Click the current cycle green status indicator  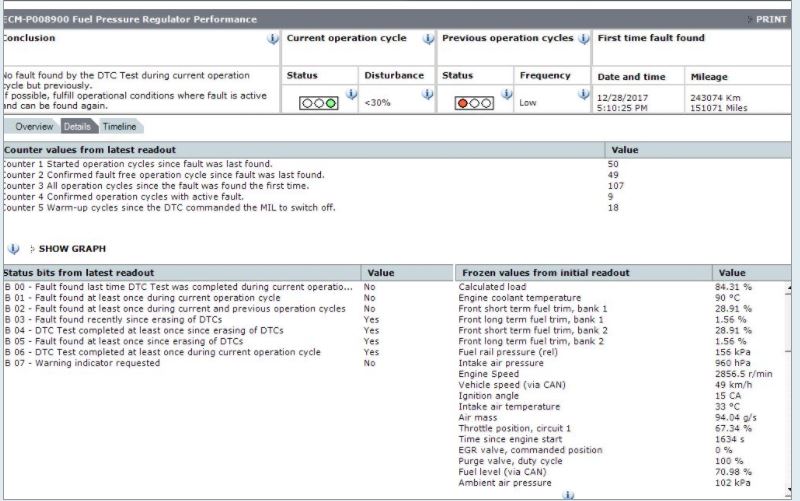click(x=319, y=102)
